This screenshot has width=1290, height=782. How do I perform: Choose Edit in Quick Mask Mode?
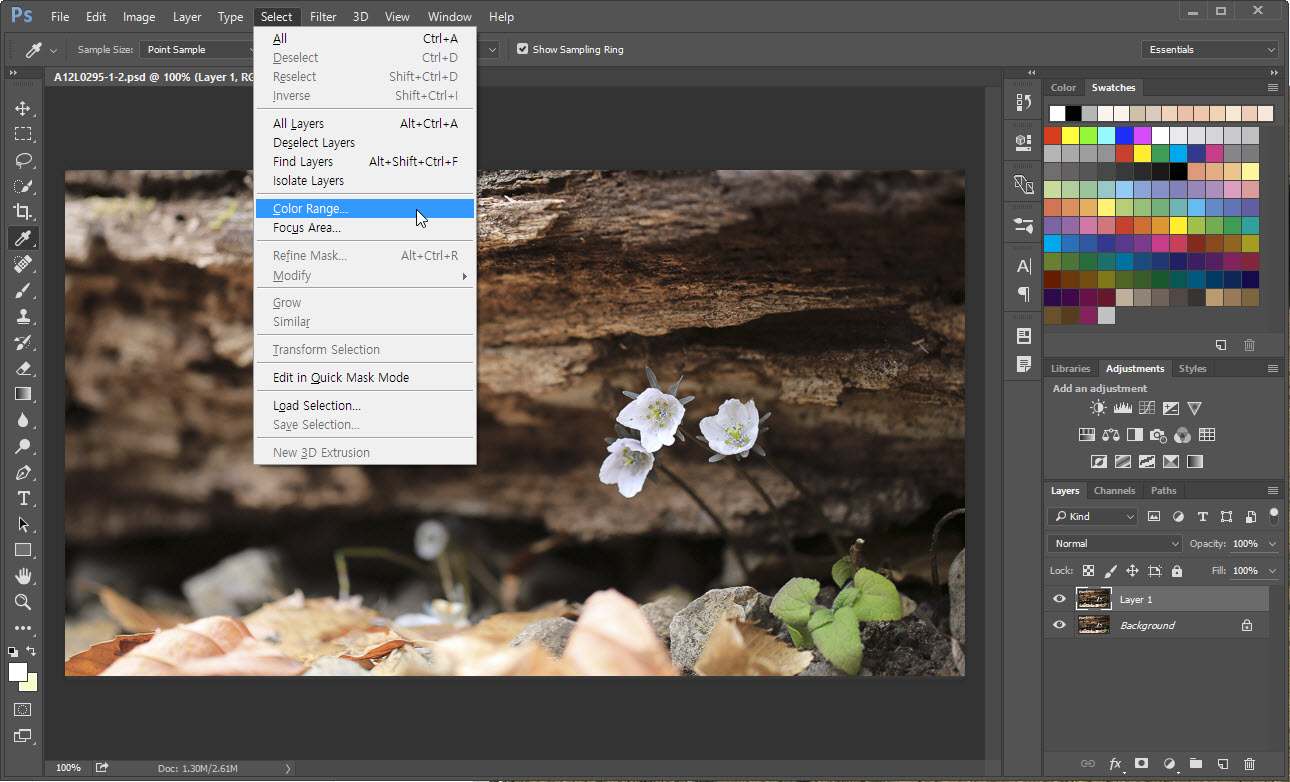[x=366, y=378]
